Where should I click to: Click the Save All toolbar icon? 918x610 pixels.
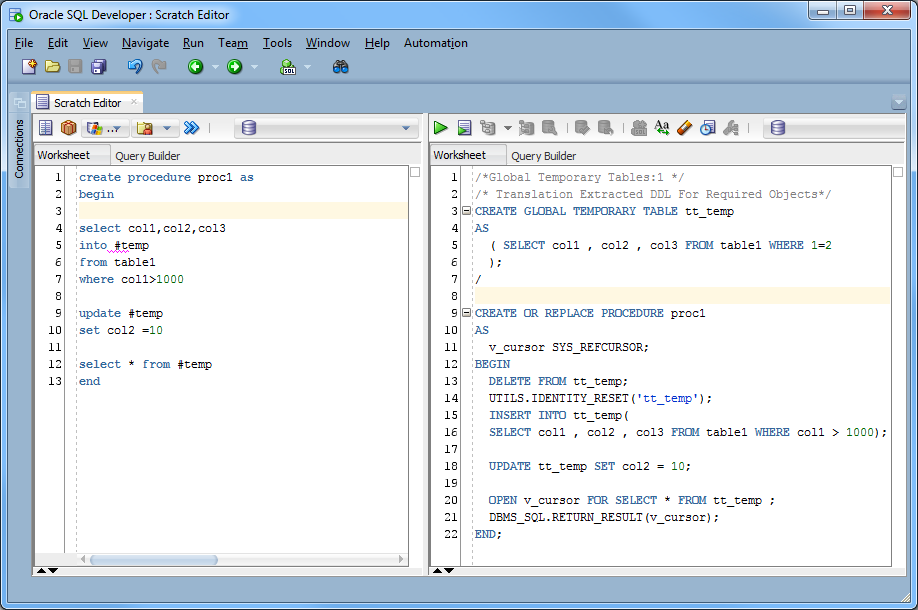point(98,66)
